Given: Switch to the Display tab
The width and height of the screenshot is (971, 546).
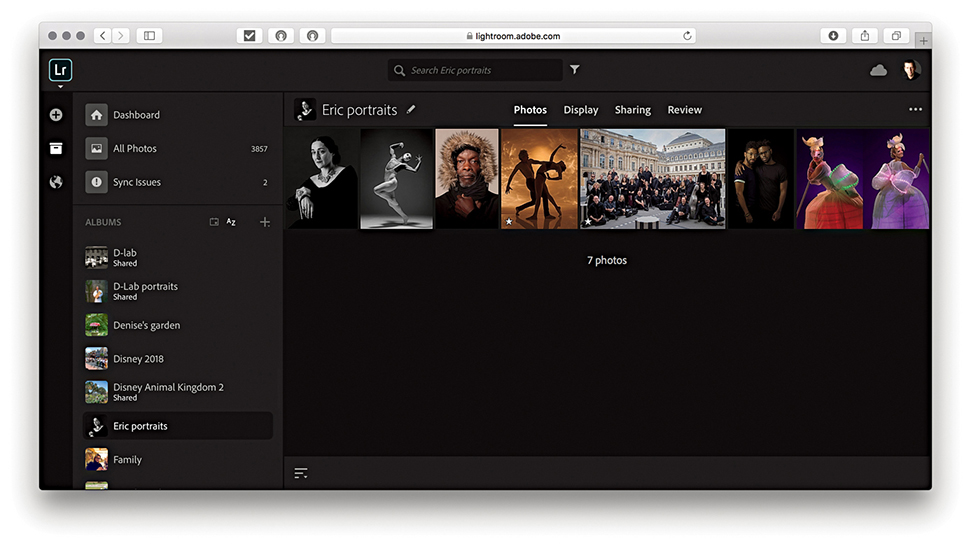Looking at the screenshot, I should click(x=581, y=110).
